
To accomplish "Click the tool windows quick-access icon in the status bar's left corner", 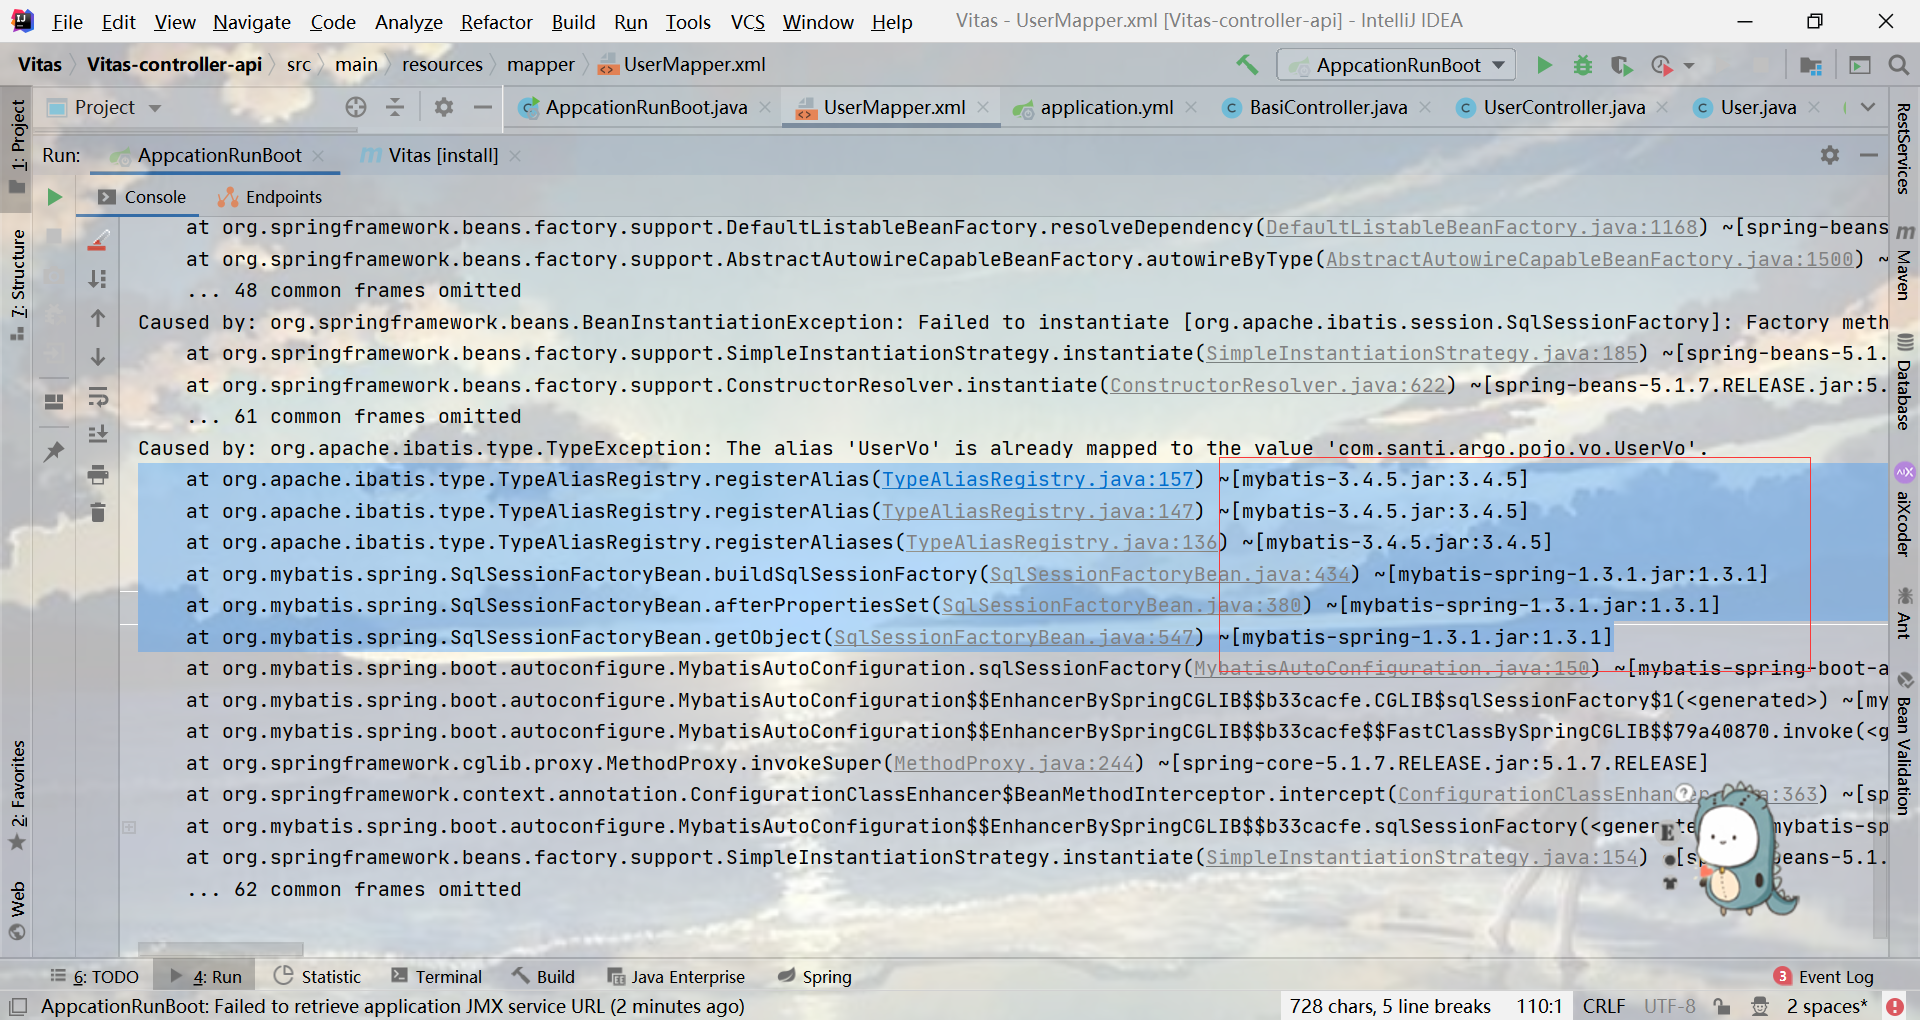I will click(17, 1006).
